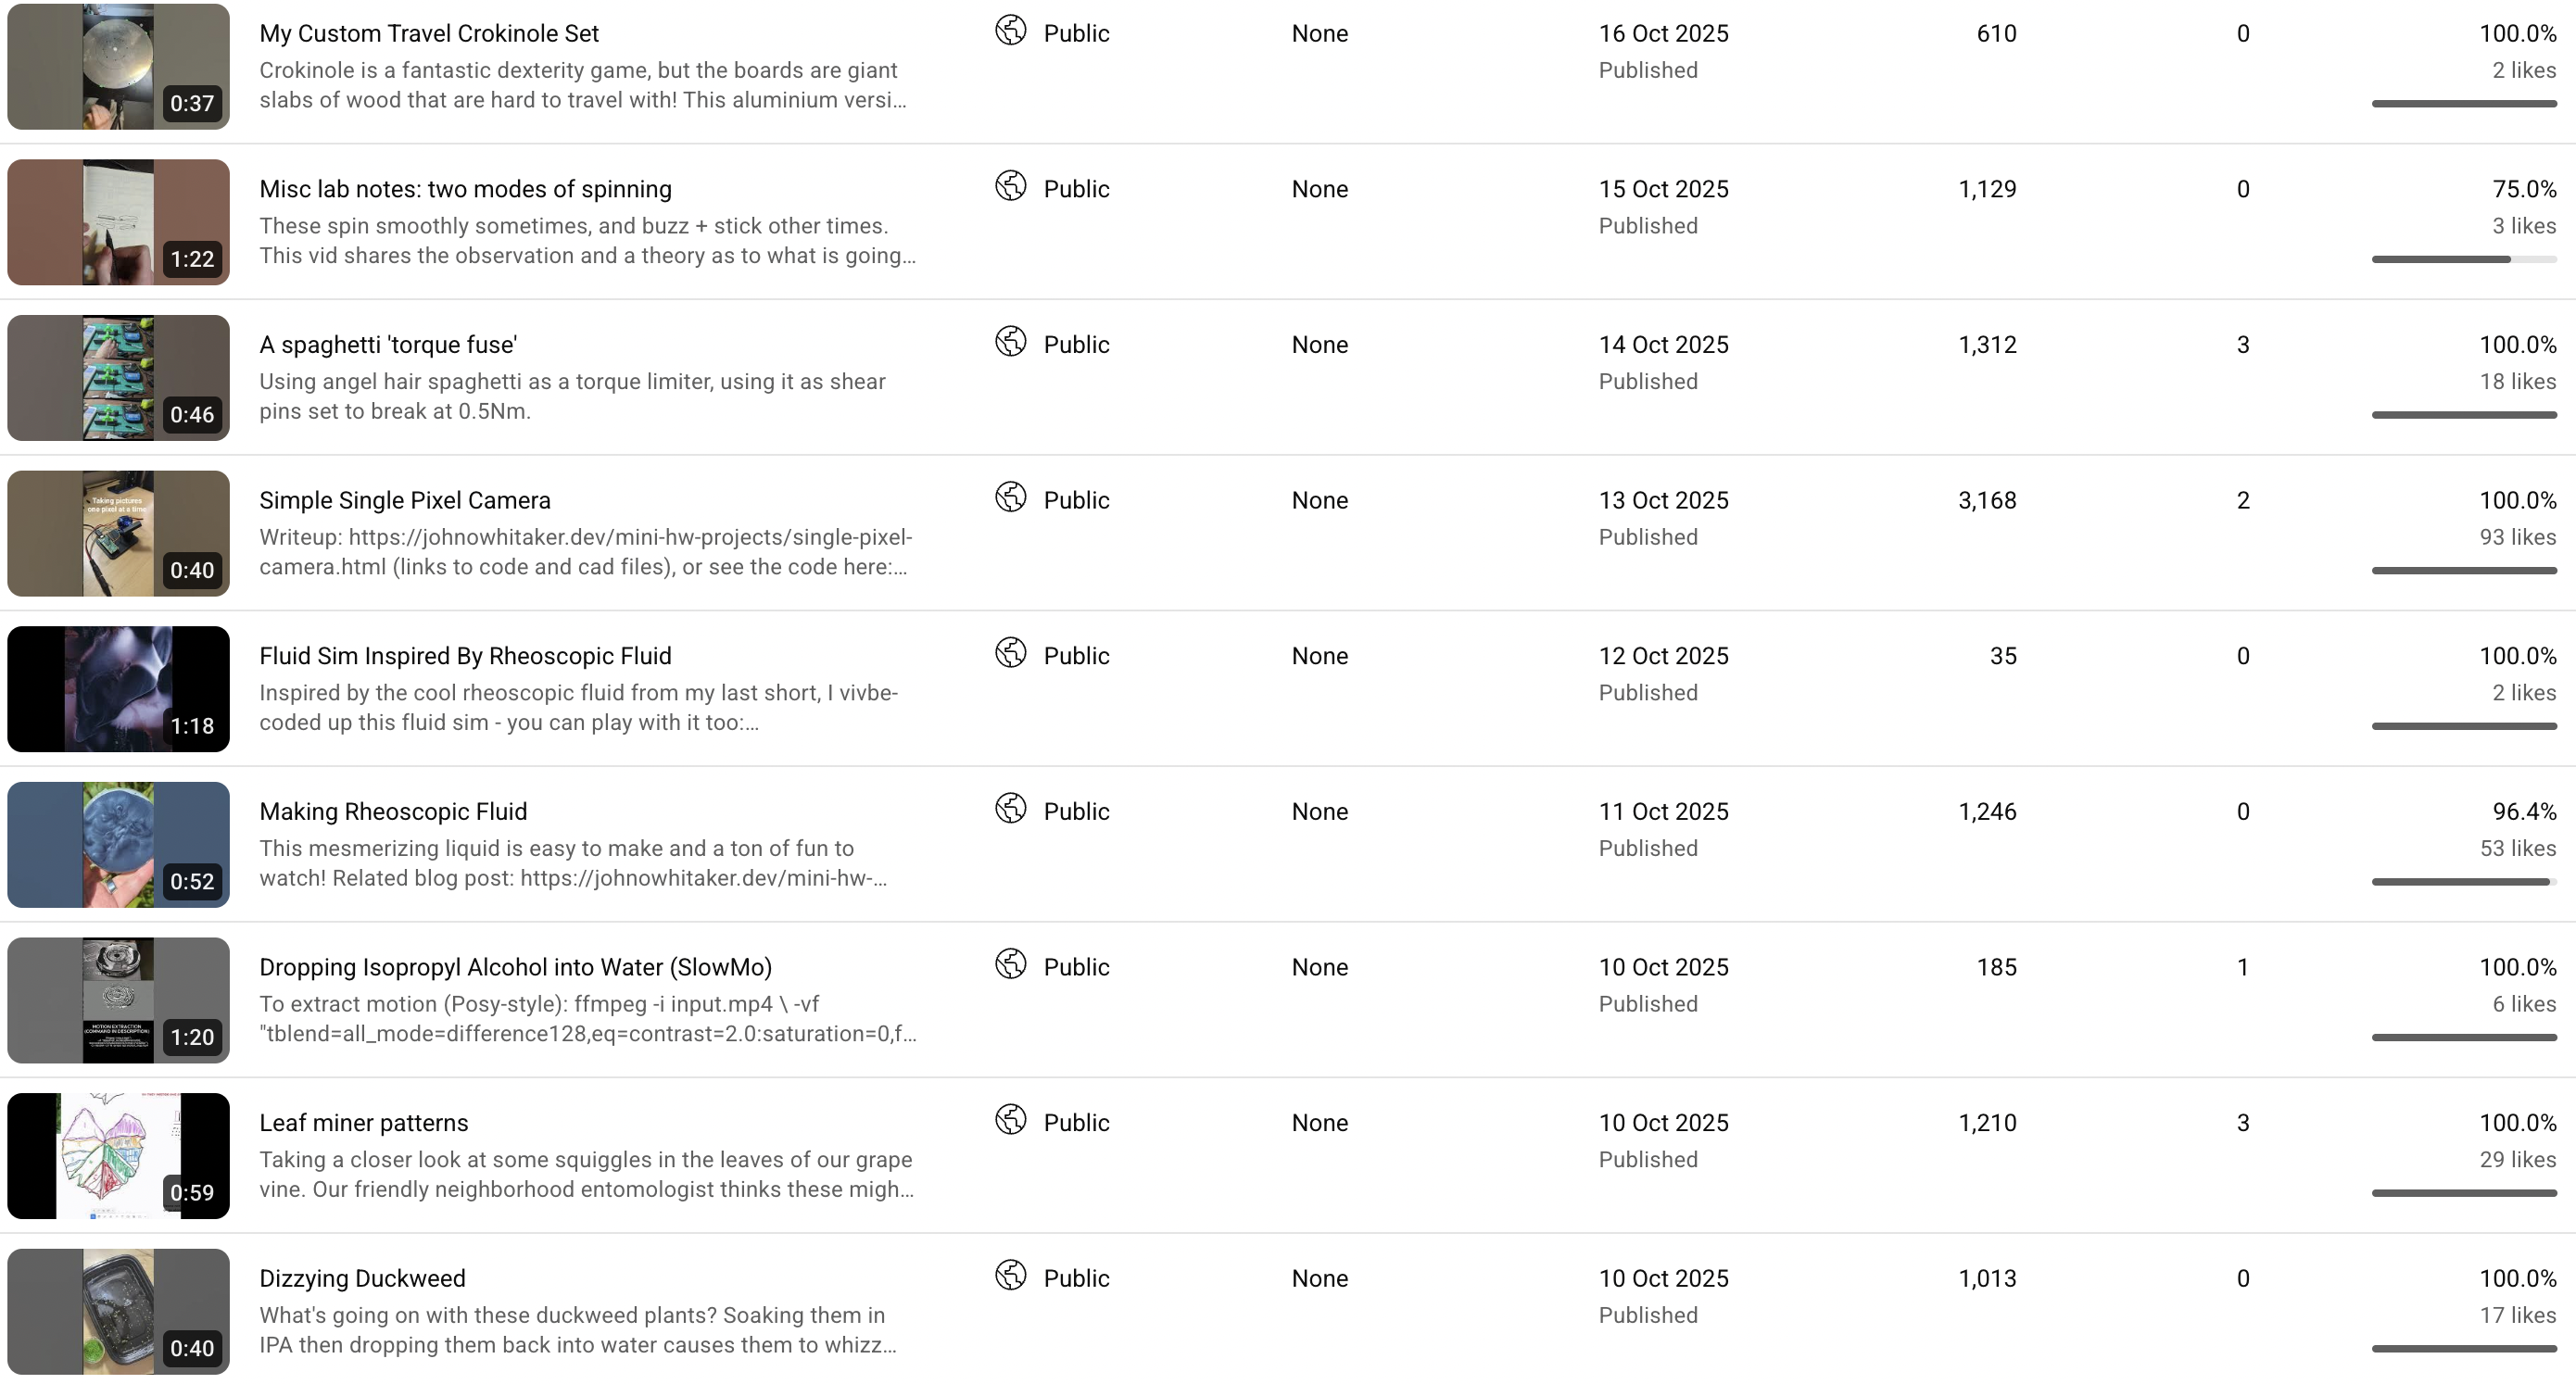Click globe icon on Isopropyl Alcohol row
The image size is (2576, 1384).
[x=1010, y=964]
